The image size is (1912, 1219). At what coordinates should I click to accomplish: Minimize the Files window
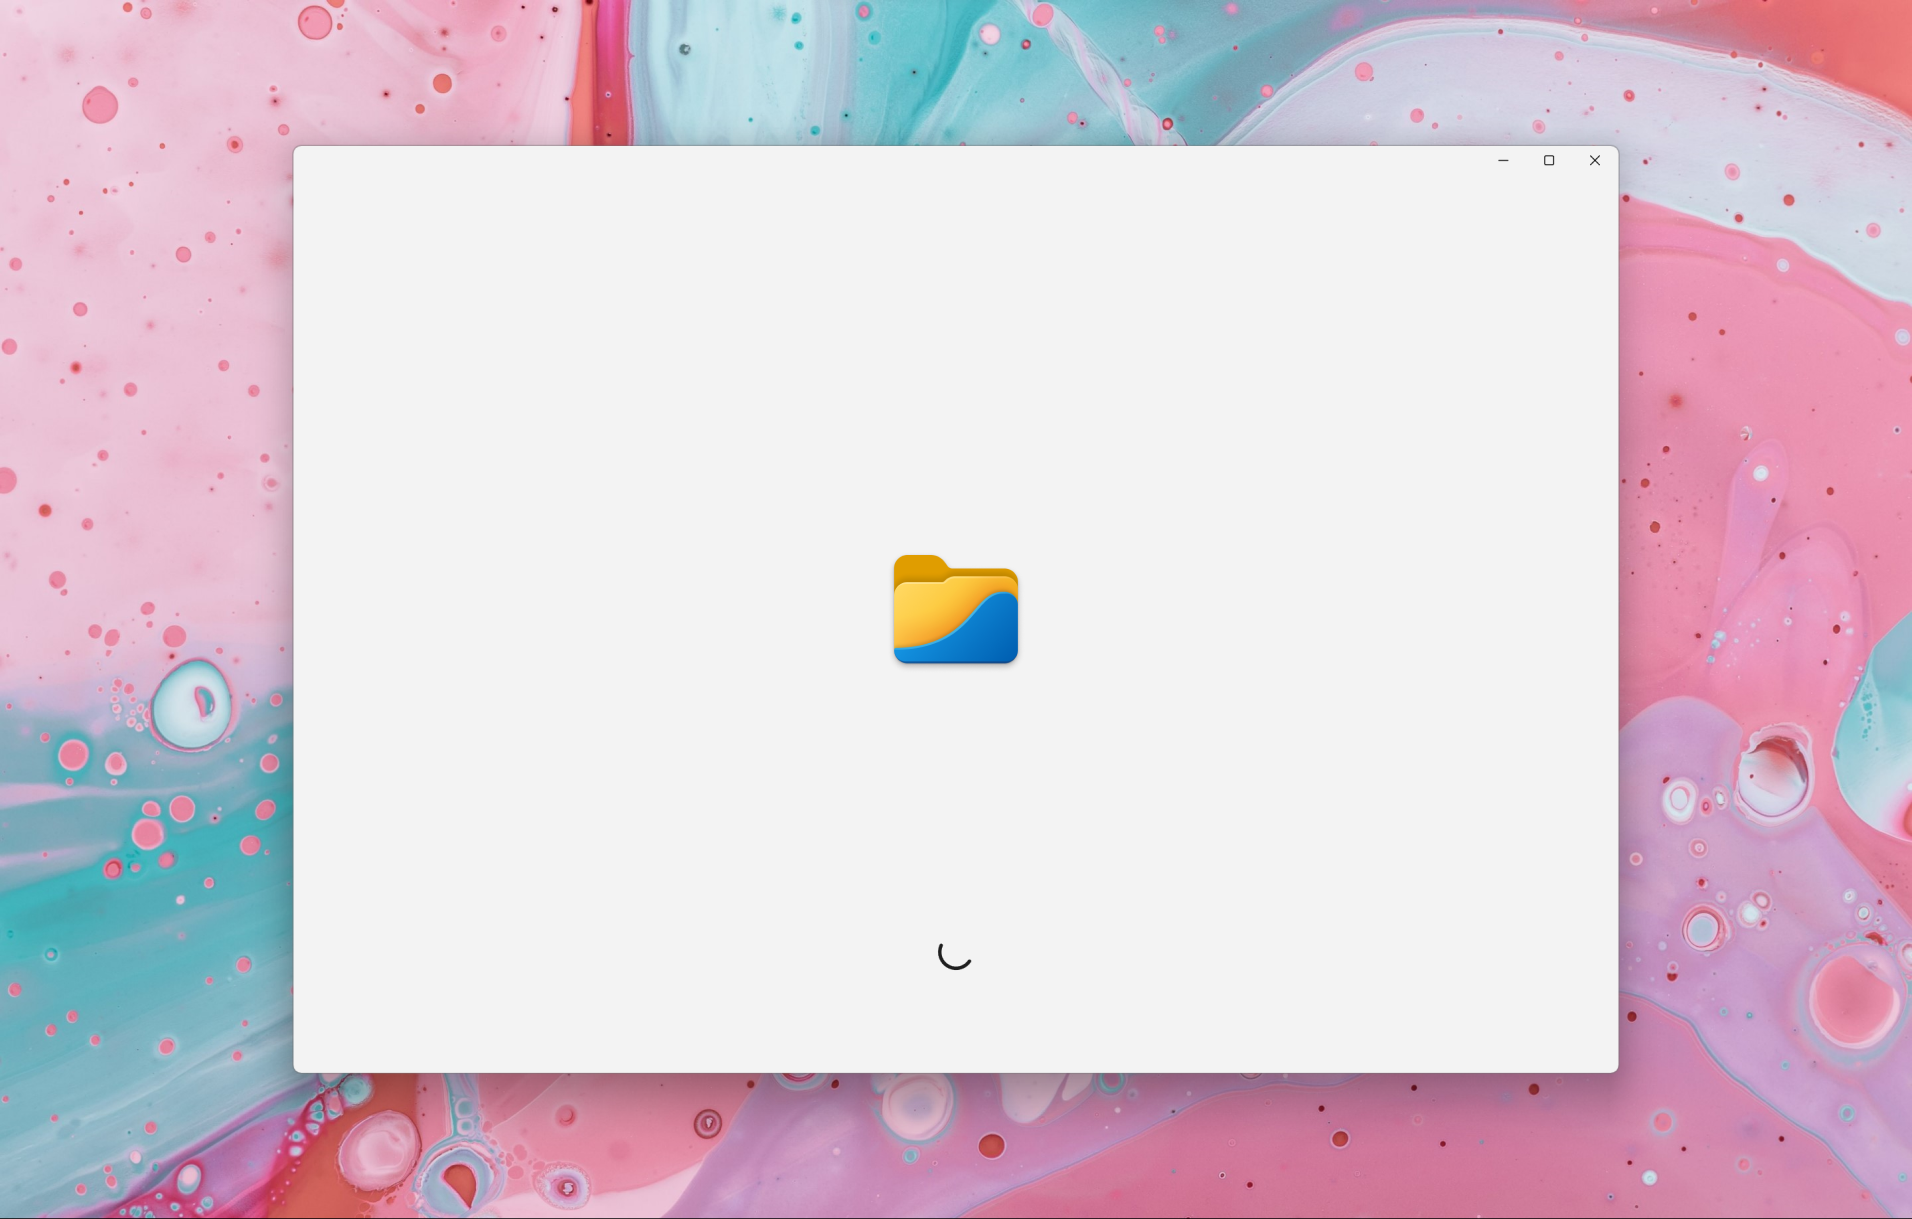tap(1503, 160)
